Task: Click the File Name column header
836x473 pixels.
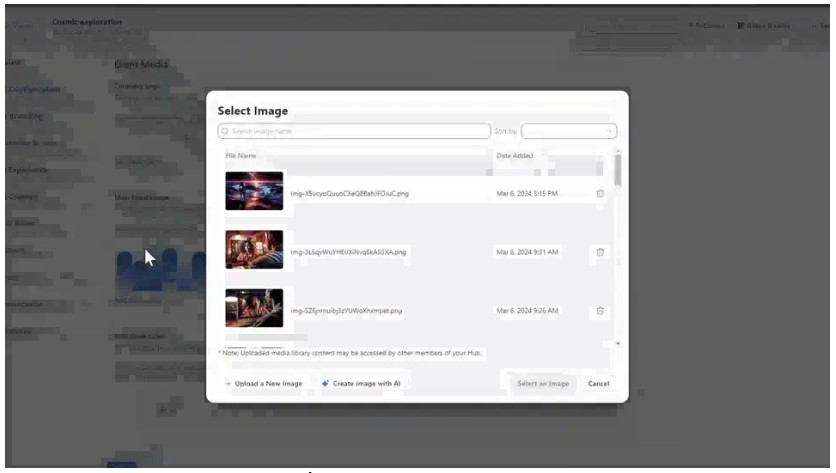Action: tap(240, 156)
